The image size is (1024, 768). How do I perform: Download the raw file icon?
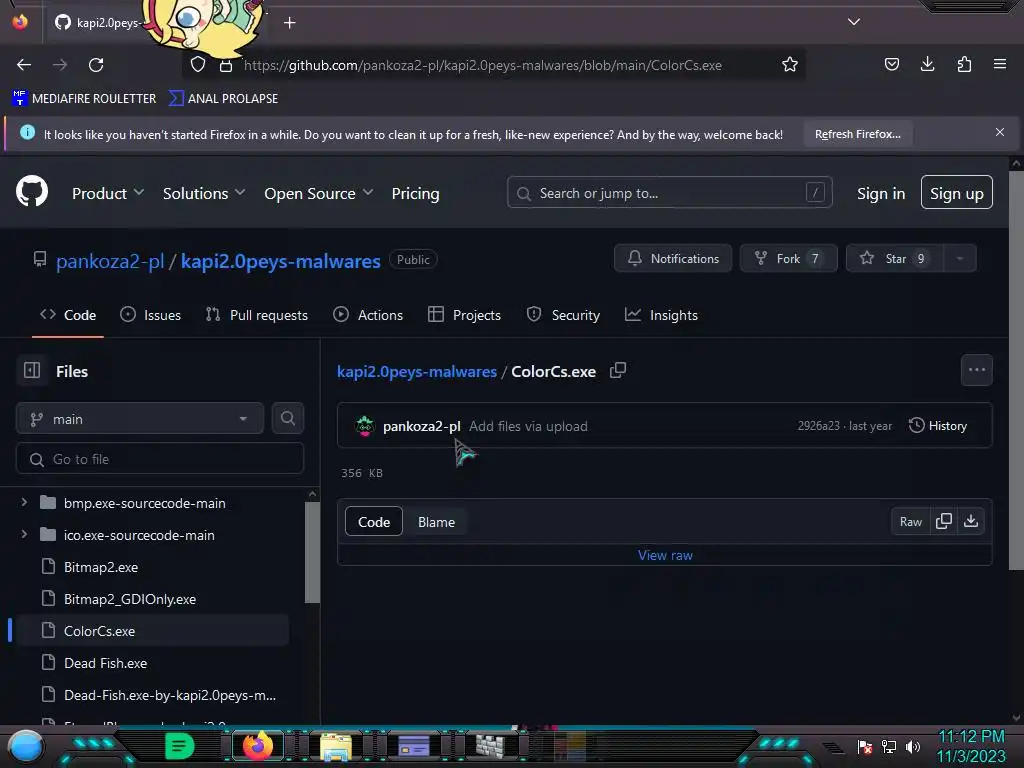click(x=971, y=521)
